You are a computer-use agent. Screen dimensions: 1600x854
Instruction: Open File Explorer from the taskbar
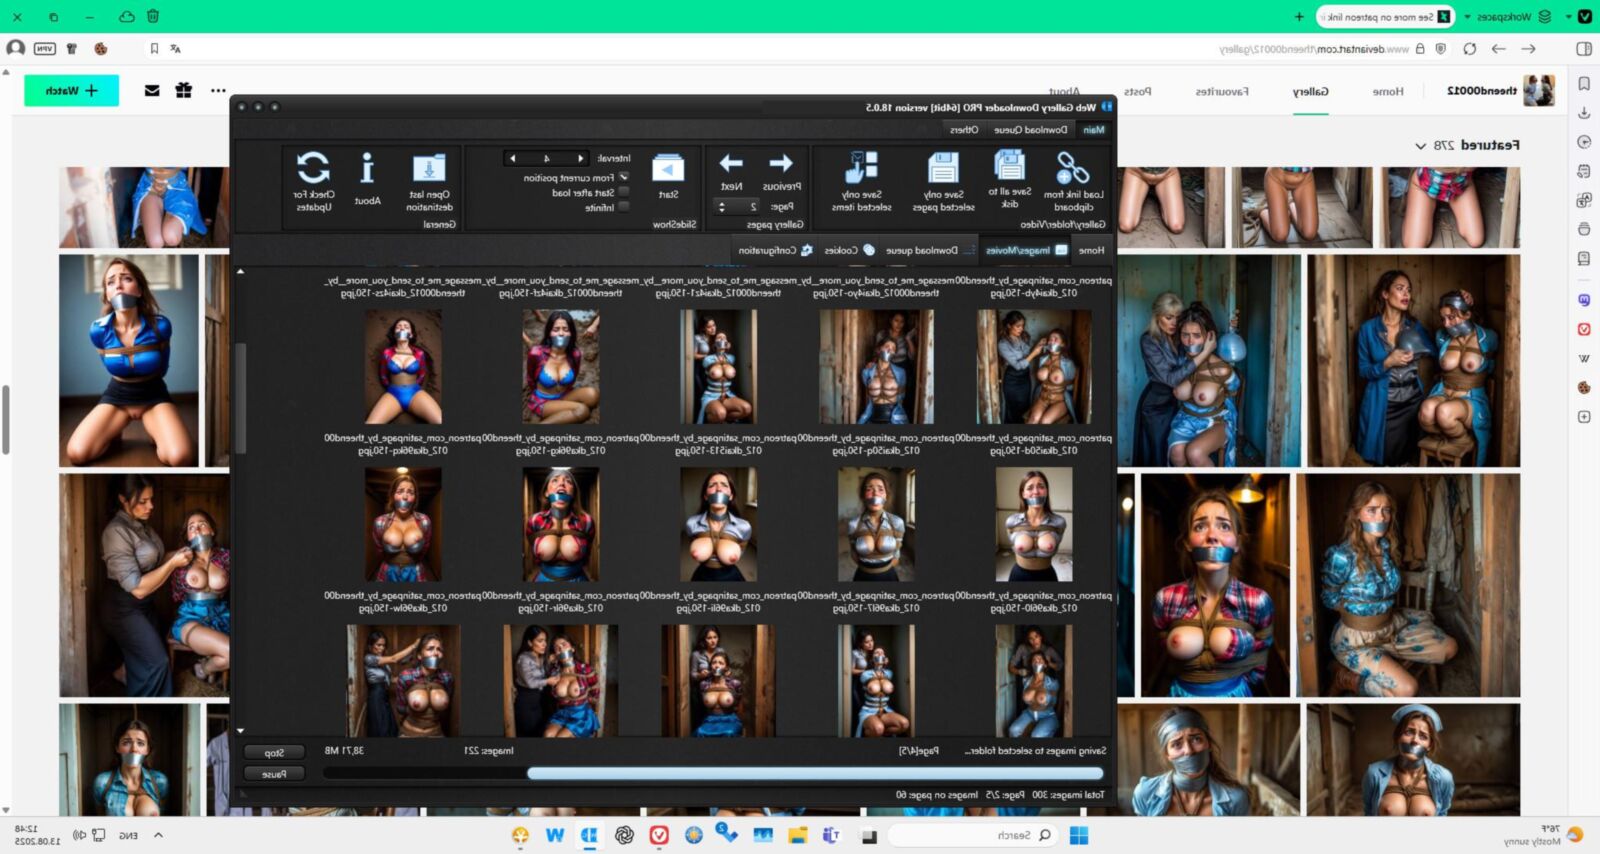coord(797,835)
